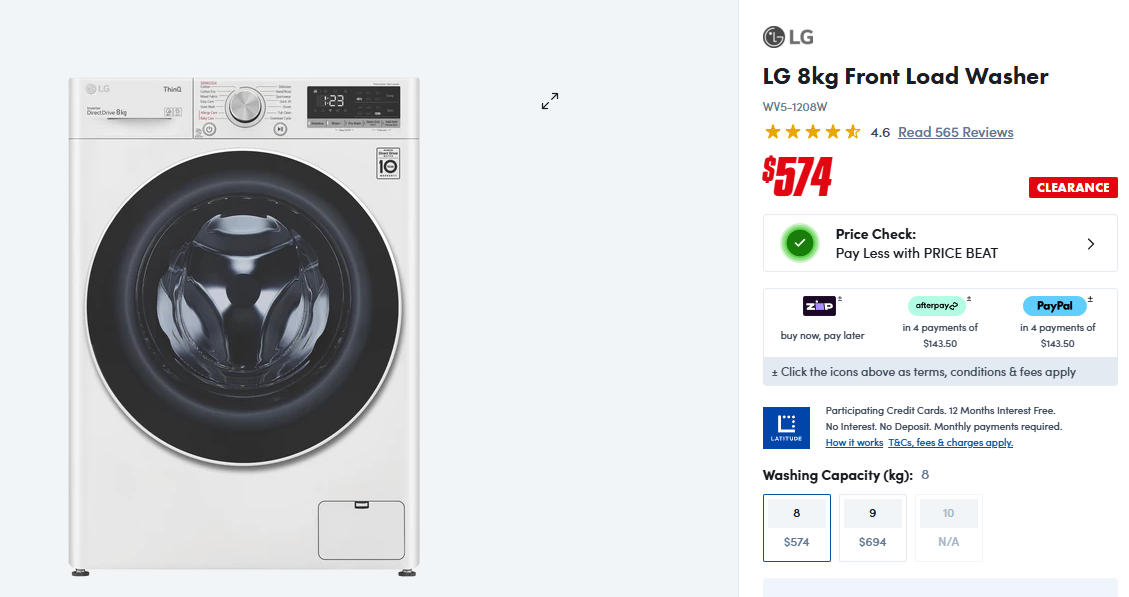Click the Zip payment icon
The width and height of the screenshot is (1129, 597).
(819, 306)
